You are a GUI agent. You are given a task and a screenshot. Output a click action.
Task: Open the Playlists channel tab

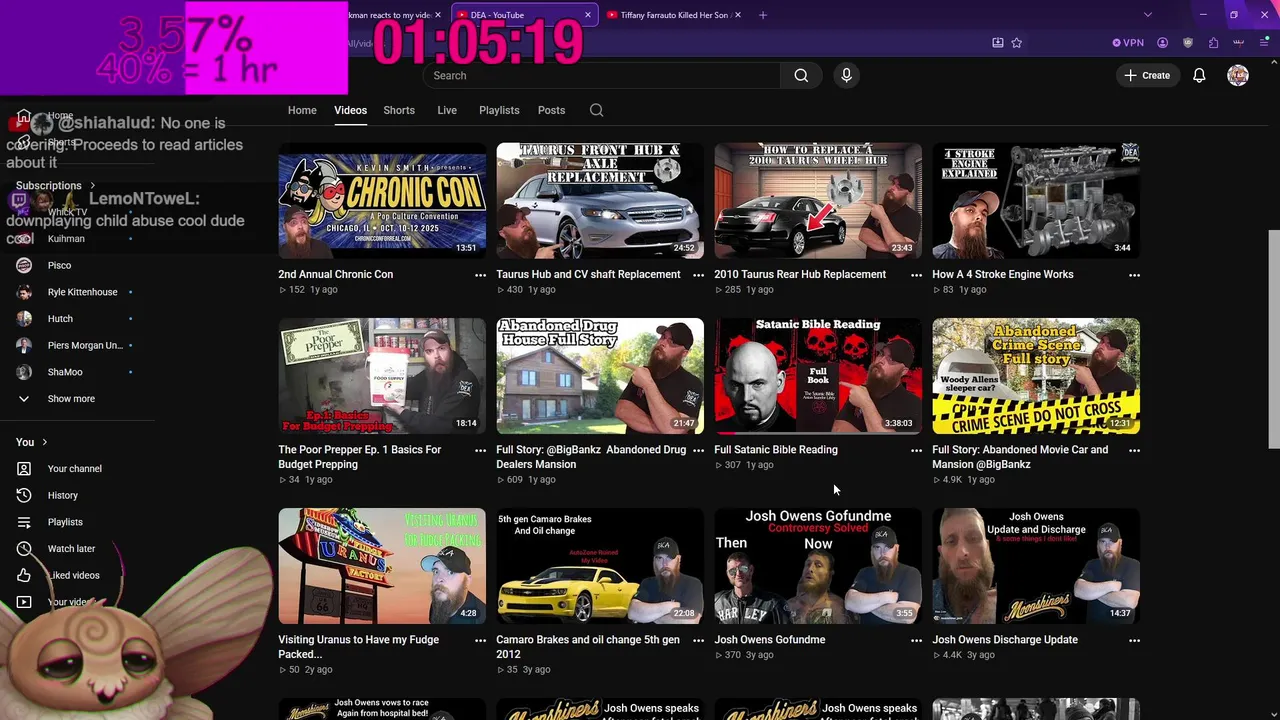click(x=499, y=110)
